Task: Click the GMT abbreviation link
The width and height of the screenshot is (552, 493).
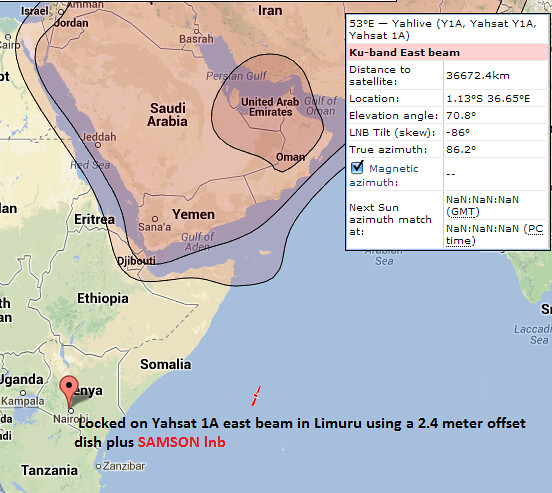Action: 463,212
